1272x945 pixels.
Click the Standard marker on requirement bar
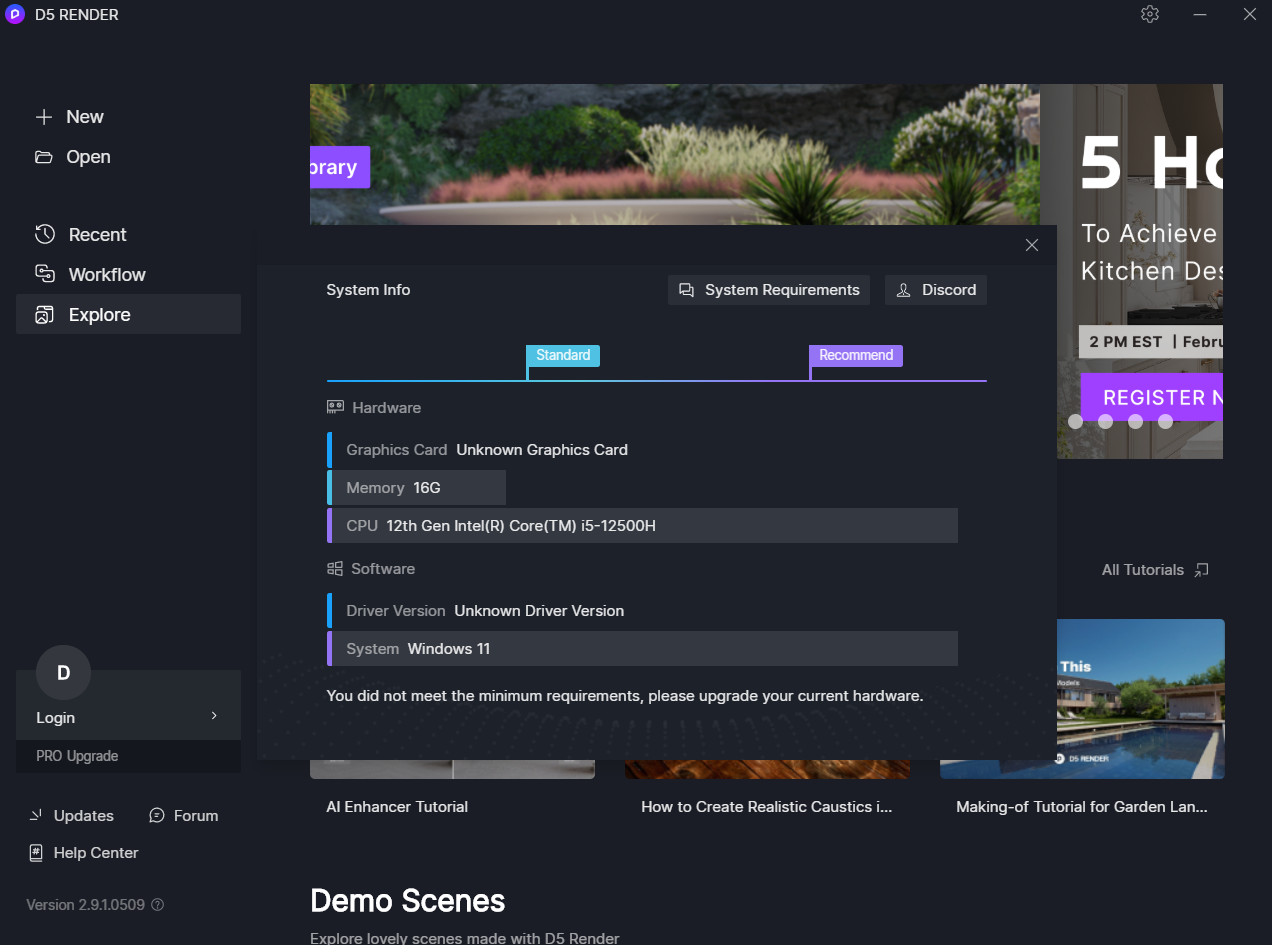pos(563,355)
